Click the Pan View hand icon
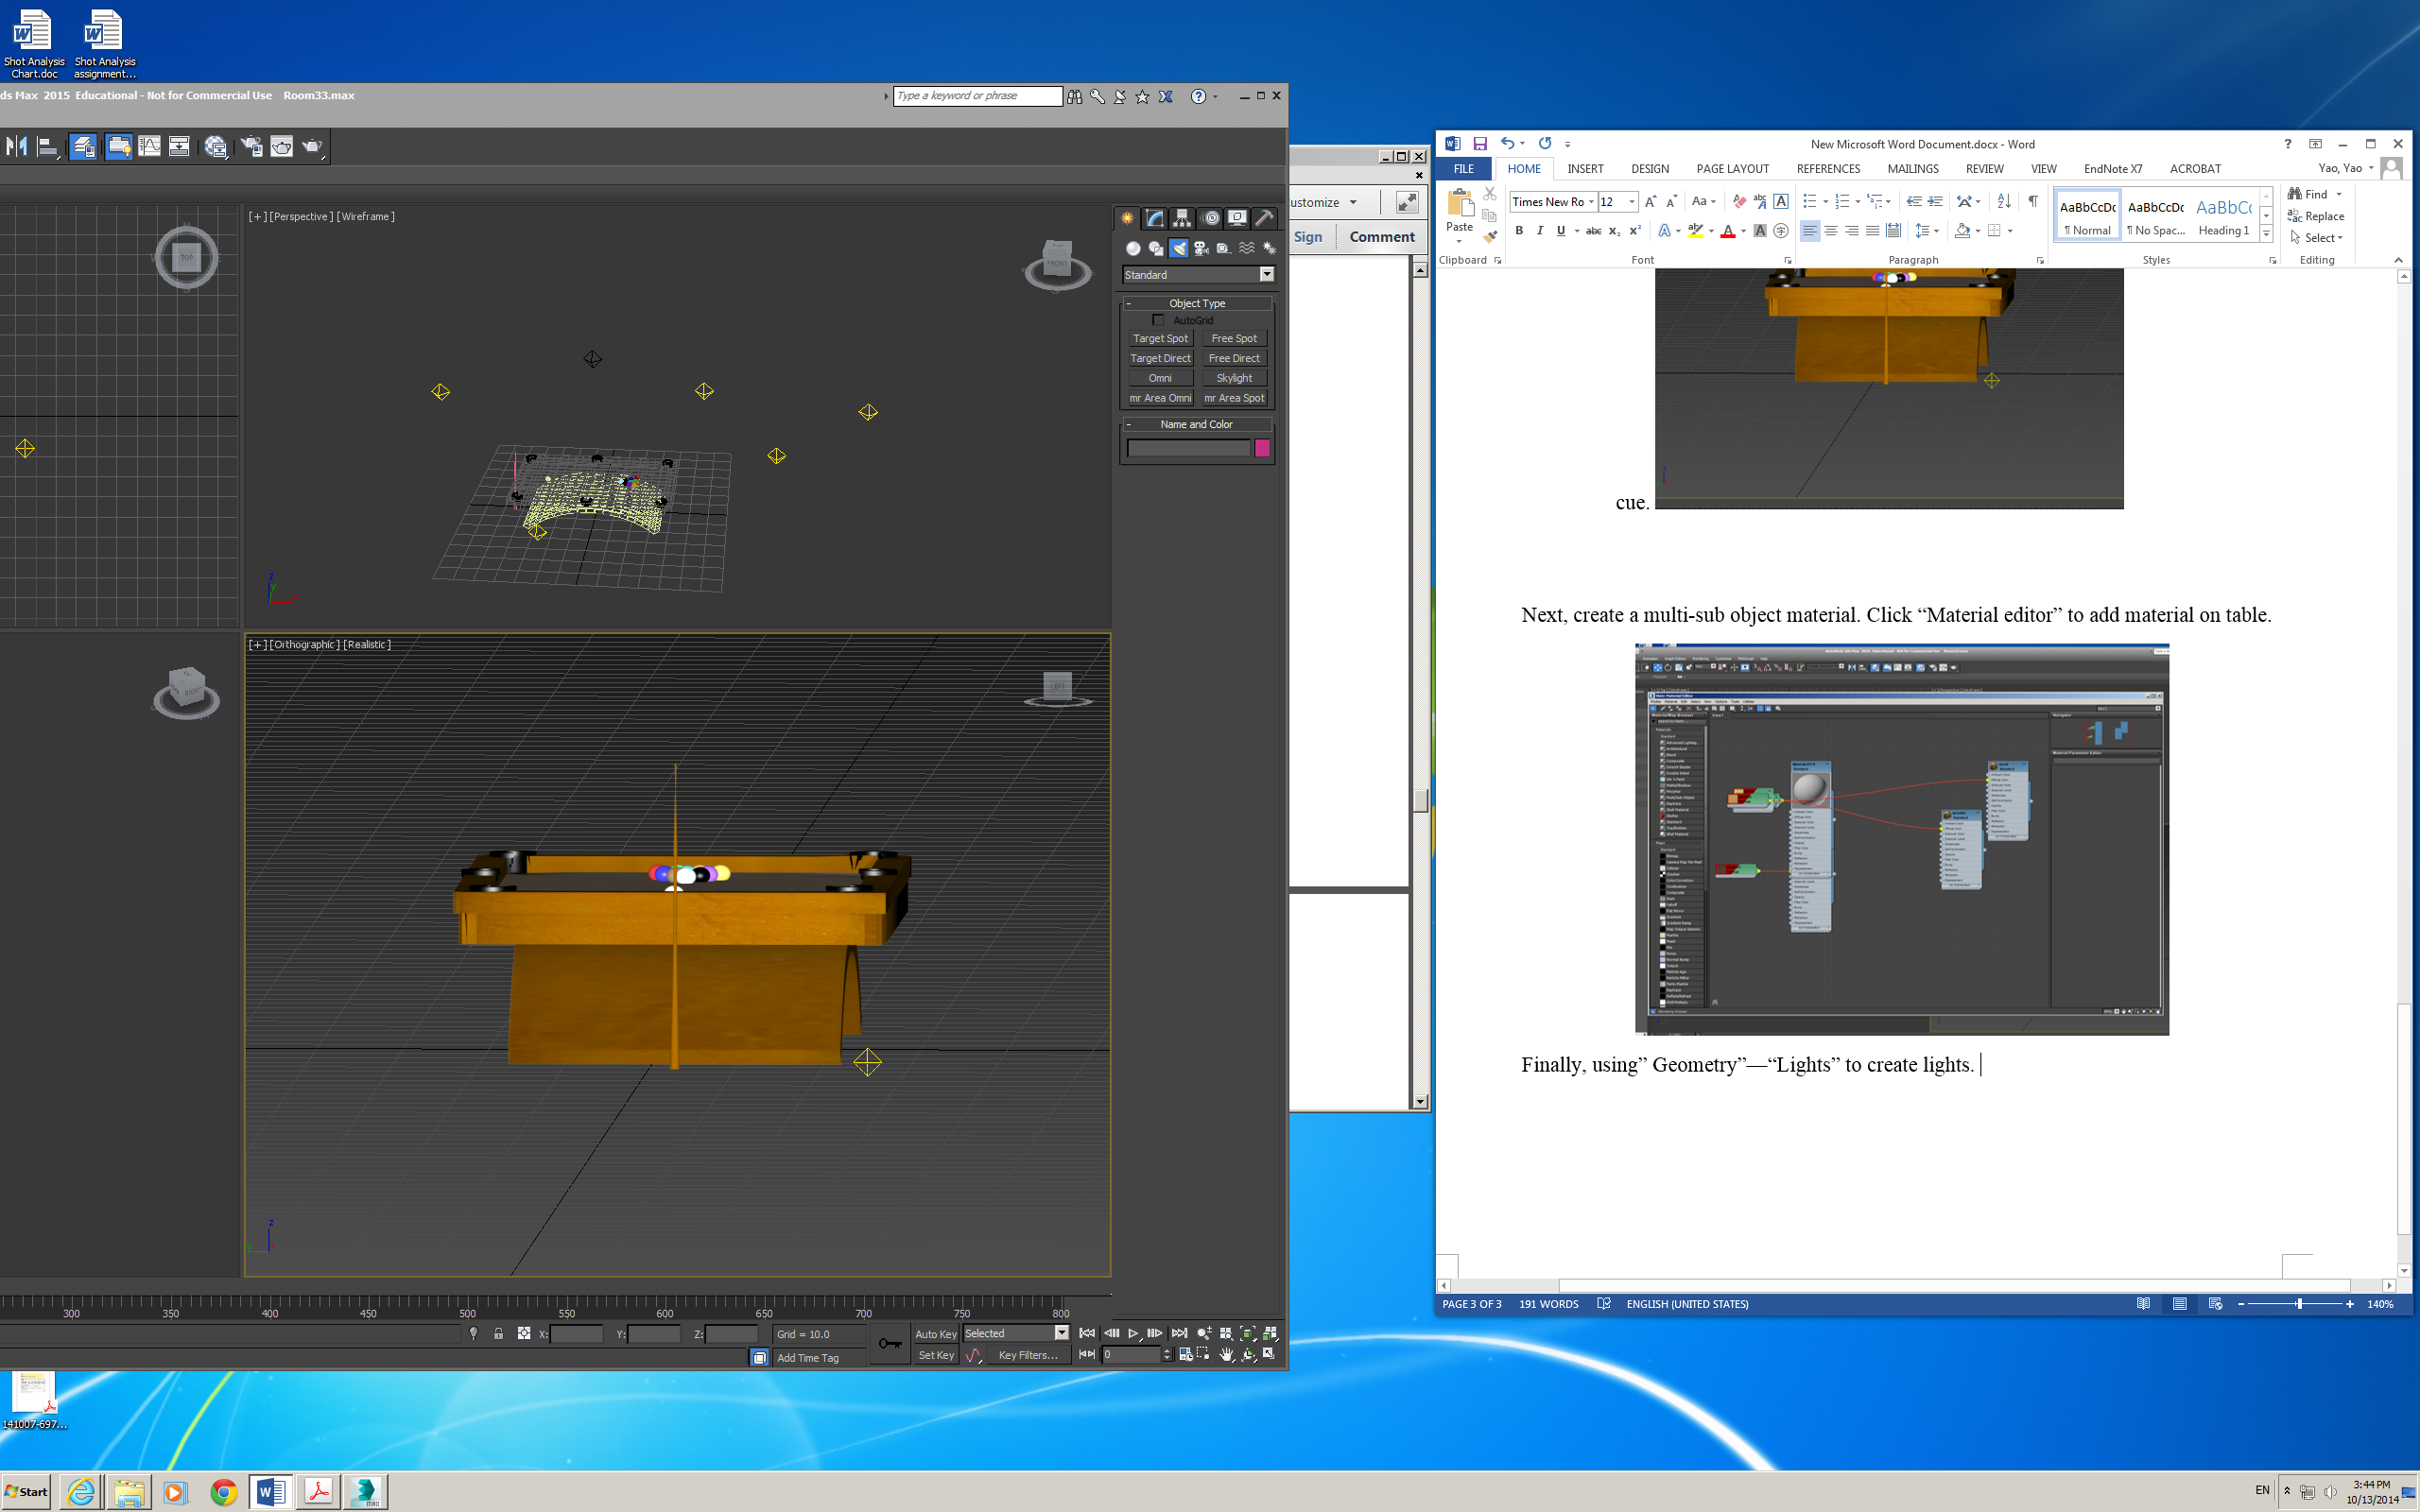Image resolution: width=2420 pixels, height=1512 pixels. [1226, 1354]
